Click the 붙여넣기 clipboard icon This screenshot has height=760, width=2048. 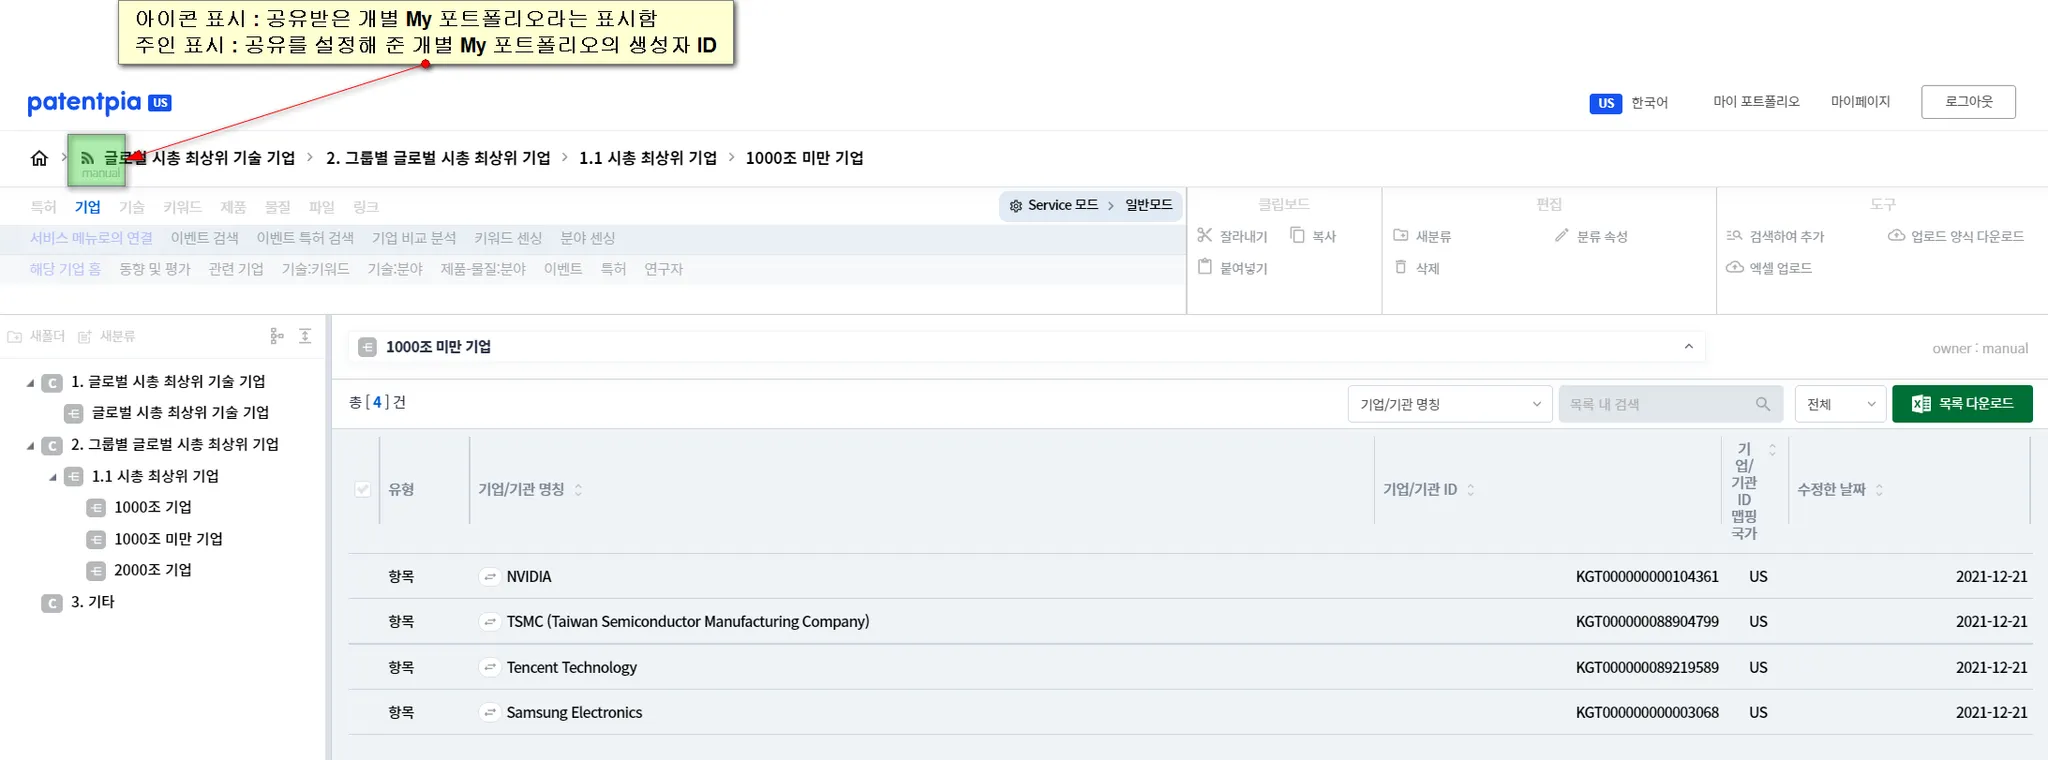point(1205,267)
